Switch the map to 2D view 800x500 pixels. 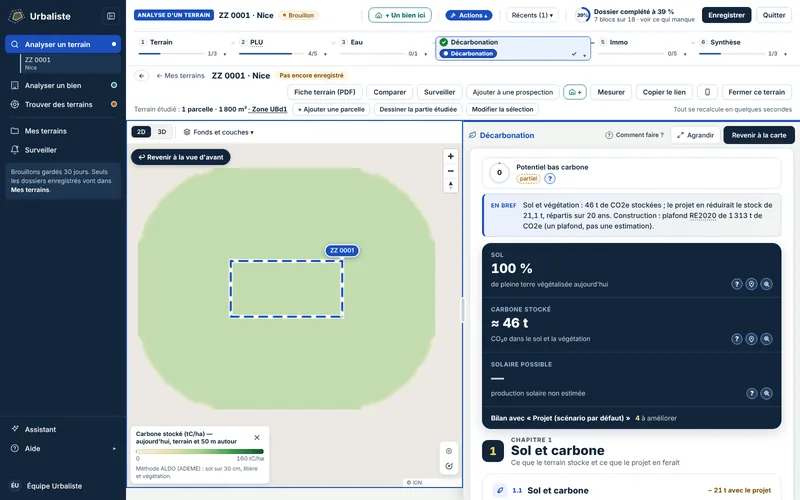141,132
